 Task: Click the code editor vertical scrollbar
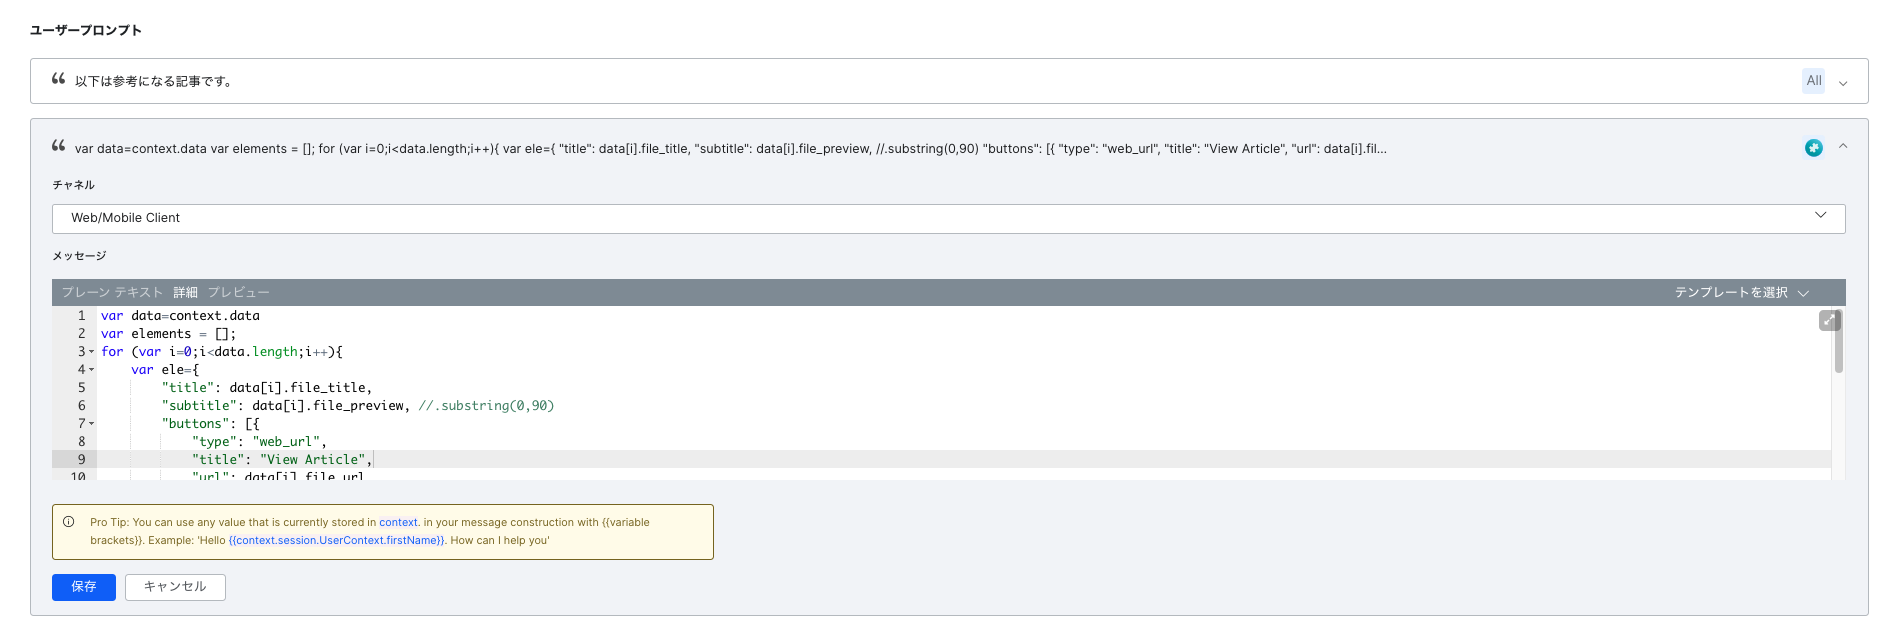pyautogui.click(x=1838, y=342)
